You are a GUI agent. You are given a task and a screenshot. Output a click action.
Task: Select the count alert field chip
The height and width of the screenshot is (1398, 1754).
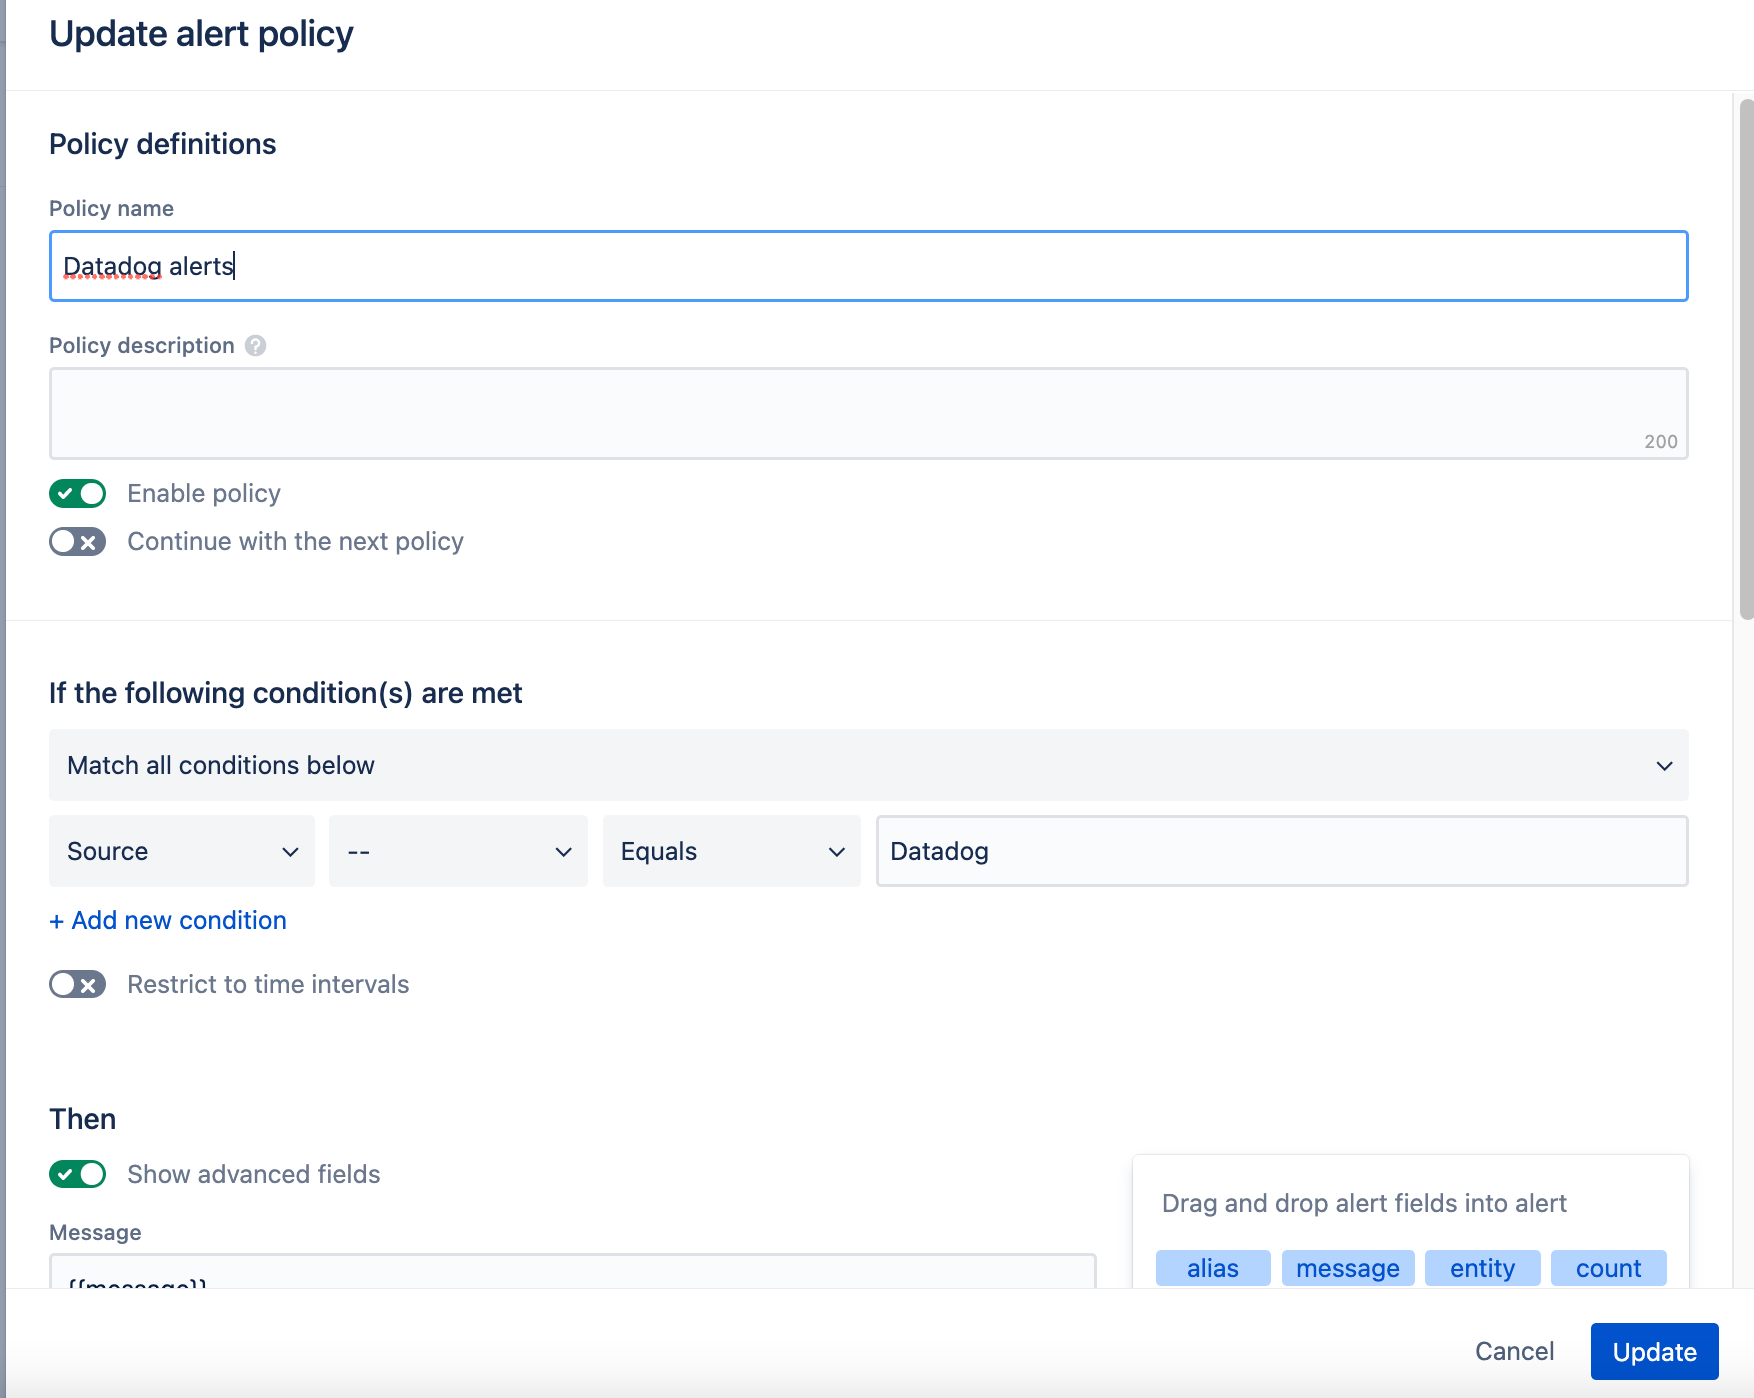(1608, 1267)
